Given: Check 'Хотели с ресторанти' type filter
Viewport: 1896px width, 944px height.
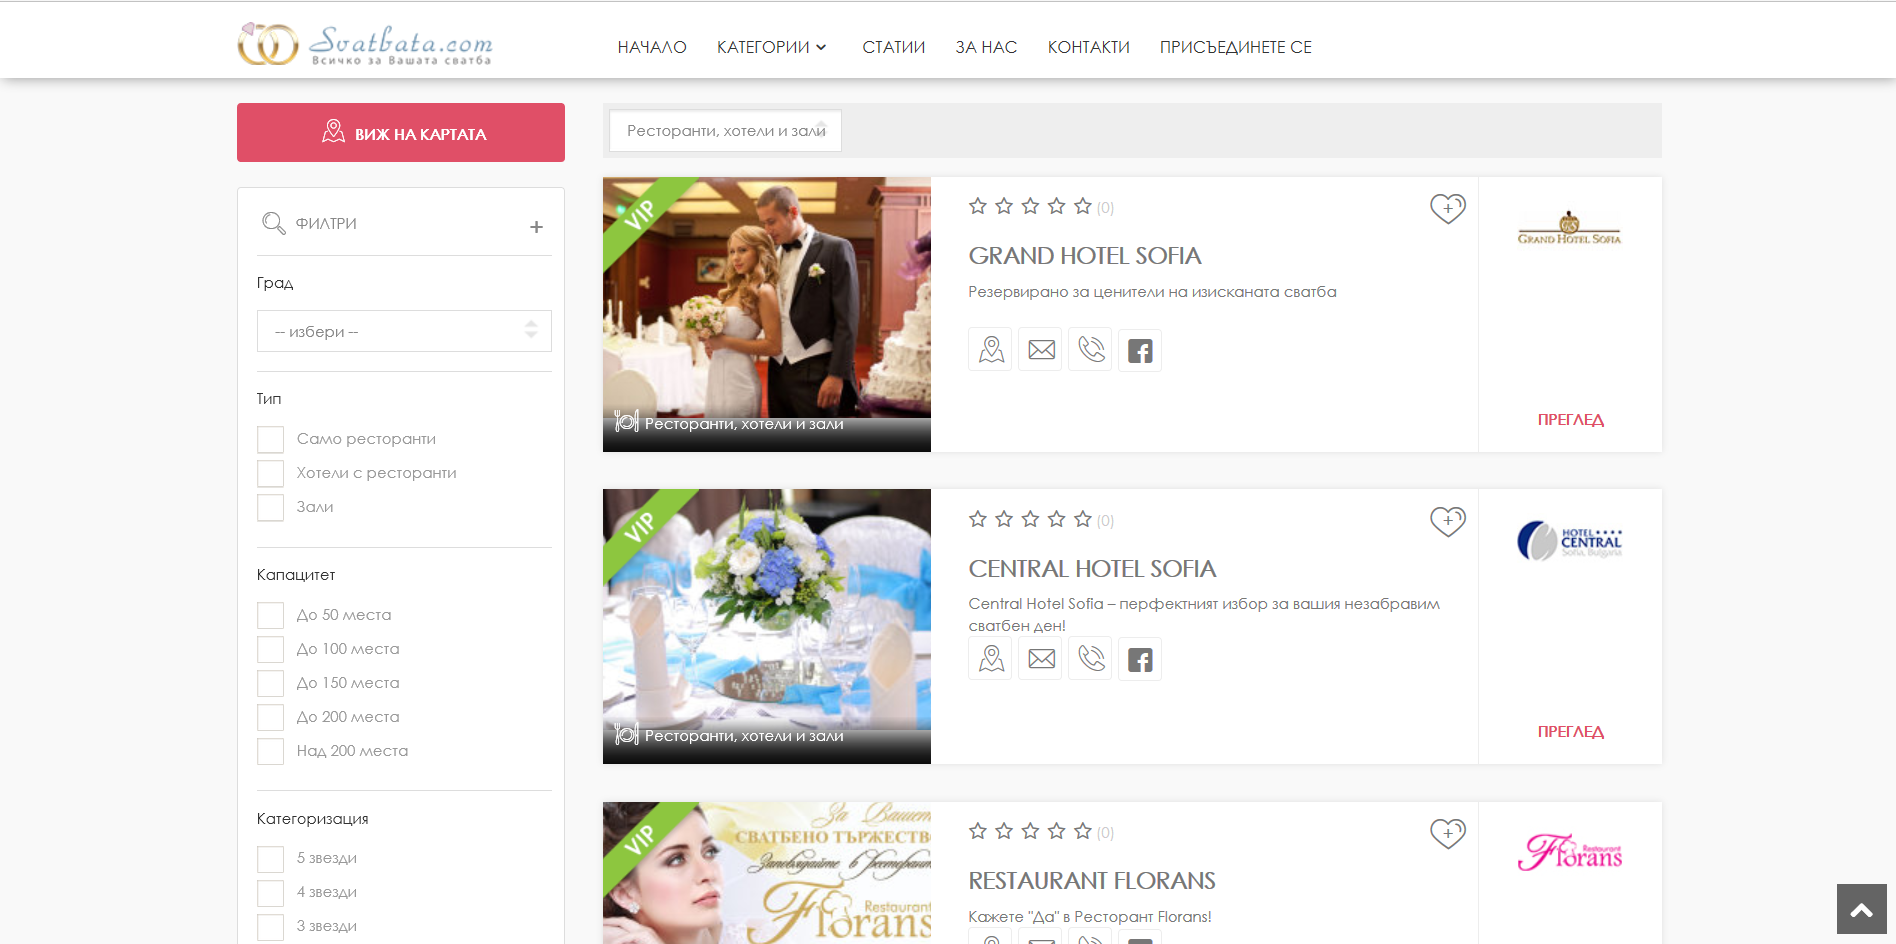Looking at the screenshot, I should pos(270,473).
